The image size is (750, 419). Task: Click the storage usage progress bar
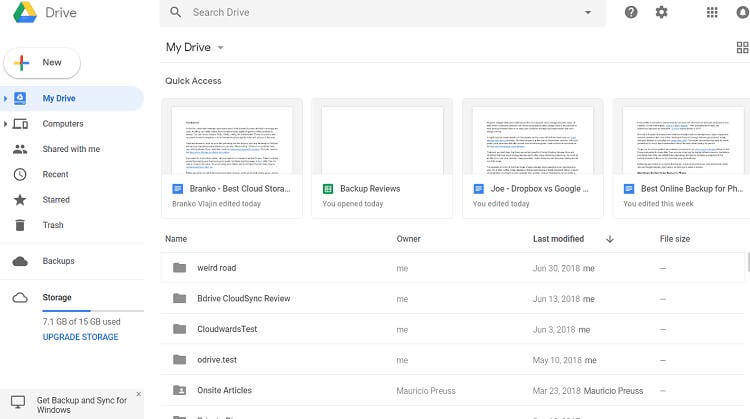coord(93,311)
